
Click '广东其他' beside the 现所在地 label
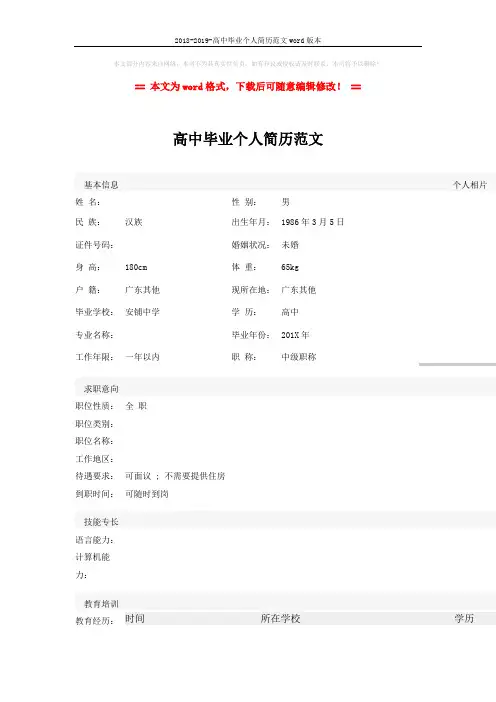[x=299, y=290]
